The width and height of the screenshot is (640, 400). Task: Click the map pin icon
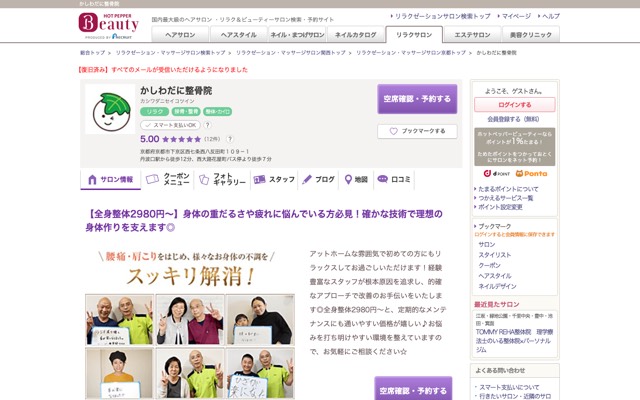tap(348, 180)
